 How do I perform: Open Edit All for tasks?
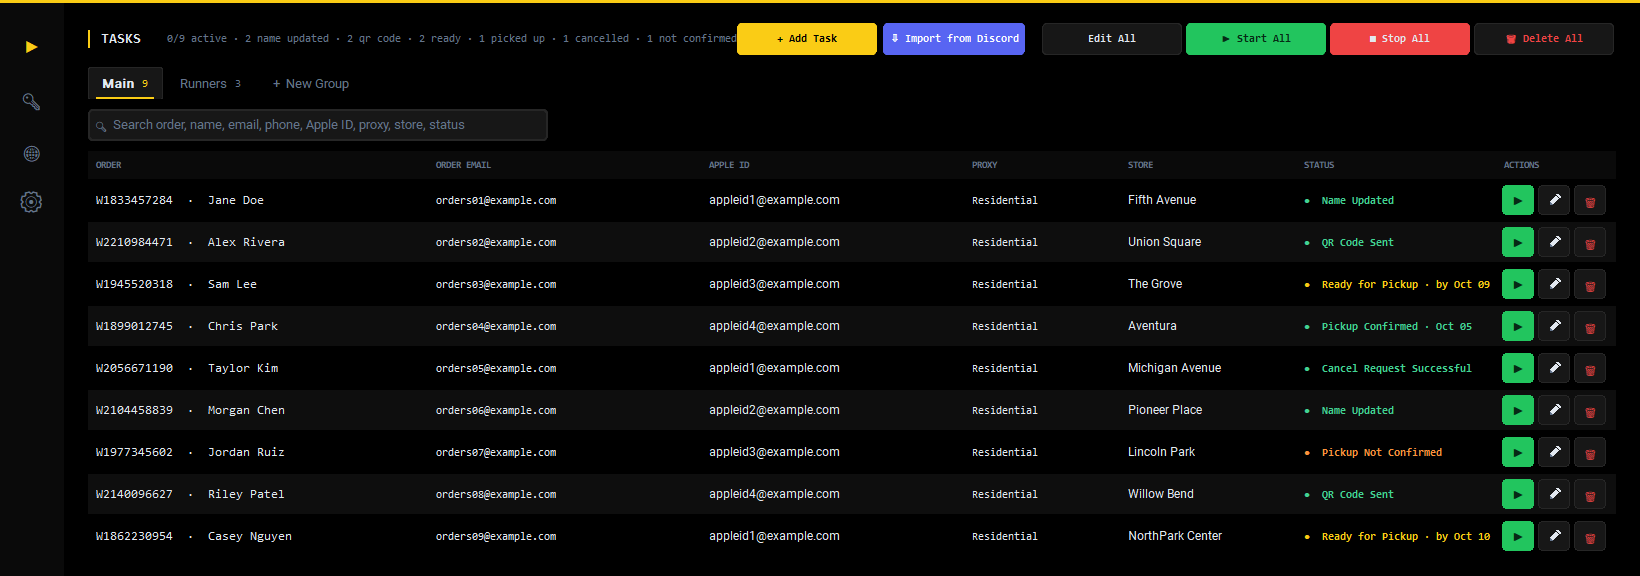(x=1112, y=39)
